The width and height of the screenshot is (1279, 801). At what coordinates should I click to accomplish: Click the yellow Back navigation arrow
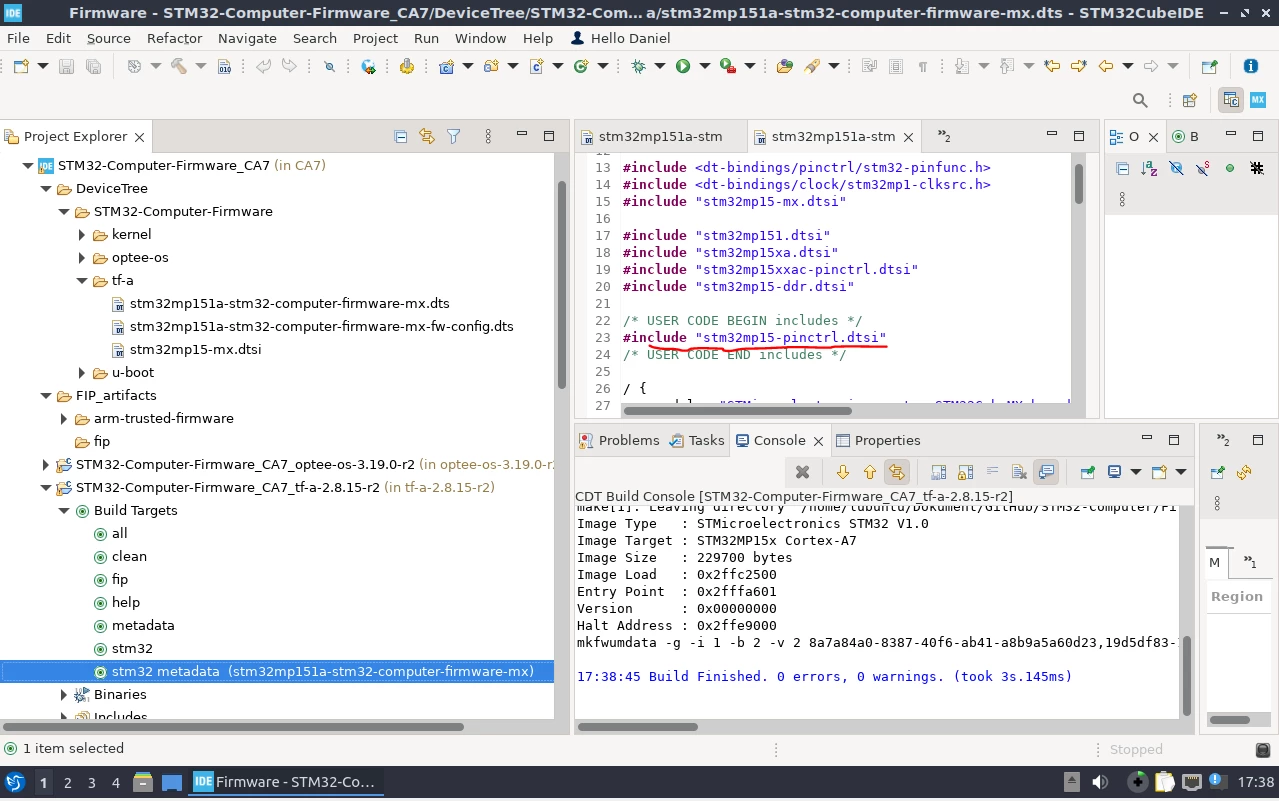point(1105,66)
